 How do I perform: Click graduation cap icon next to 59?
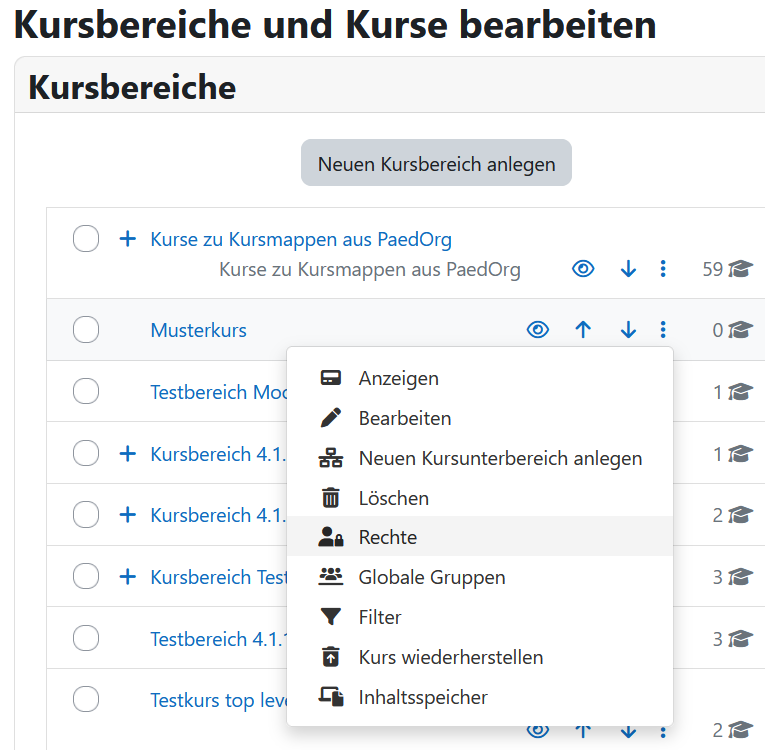coord(741,269)
